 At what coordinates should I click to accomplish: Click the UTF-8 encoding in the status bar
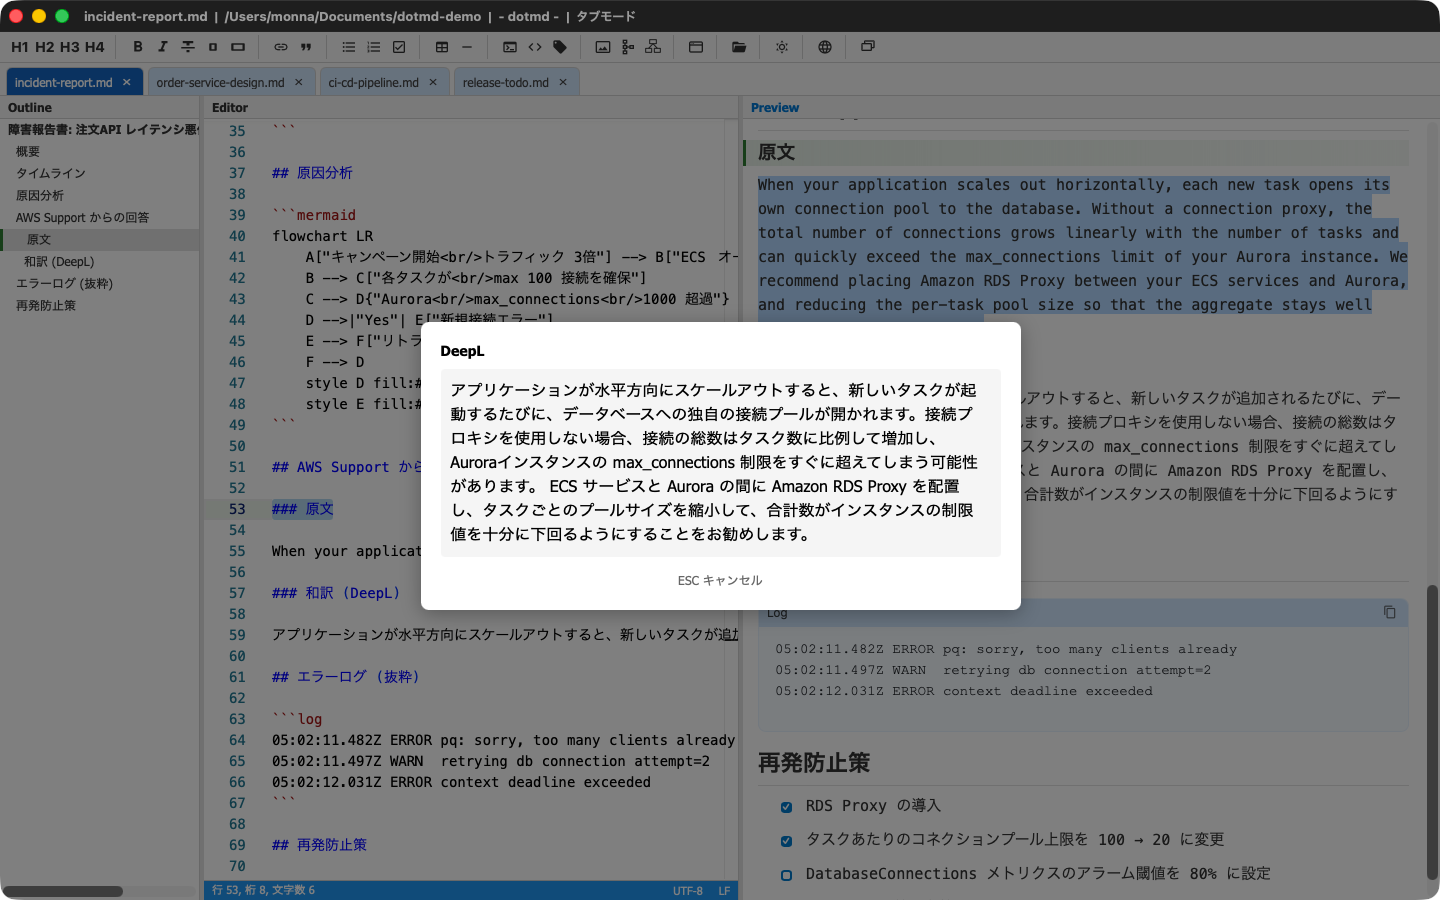click(x=688, y=890)
